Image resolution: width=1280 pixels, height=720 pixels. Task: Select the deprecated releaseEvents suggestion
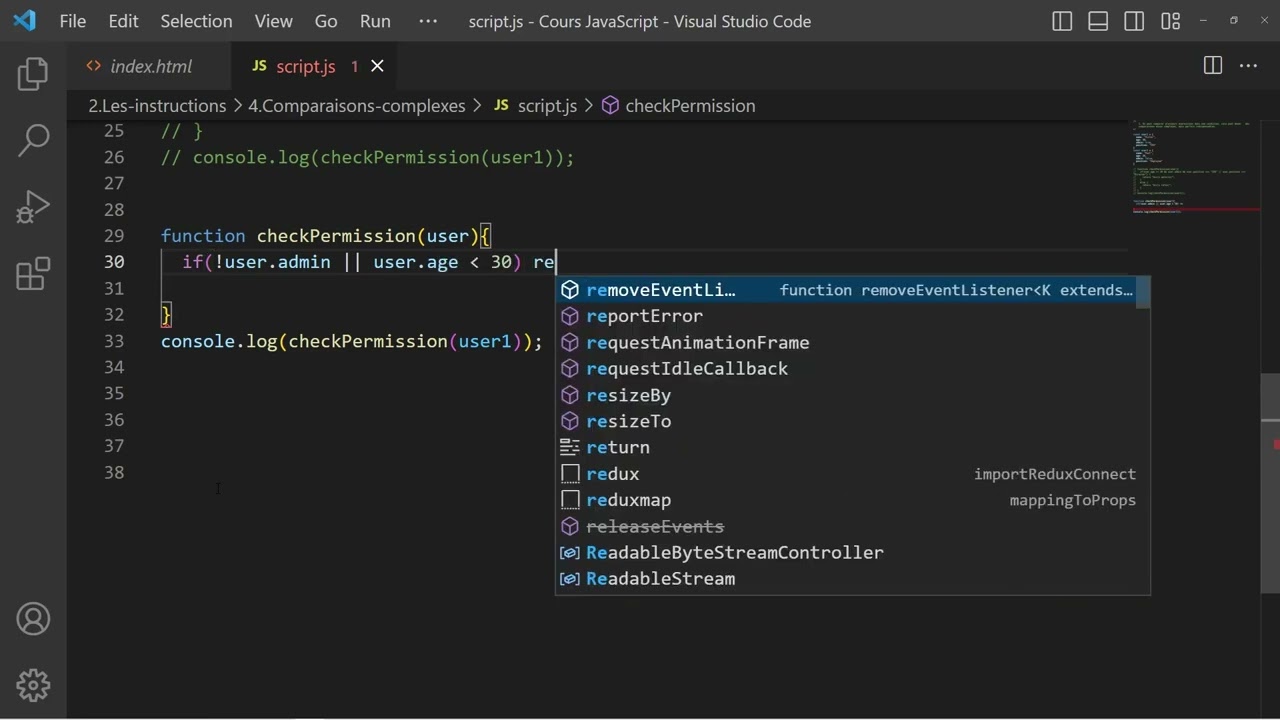click(846, 526)
